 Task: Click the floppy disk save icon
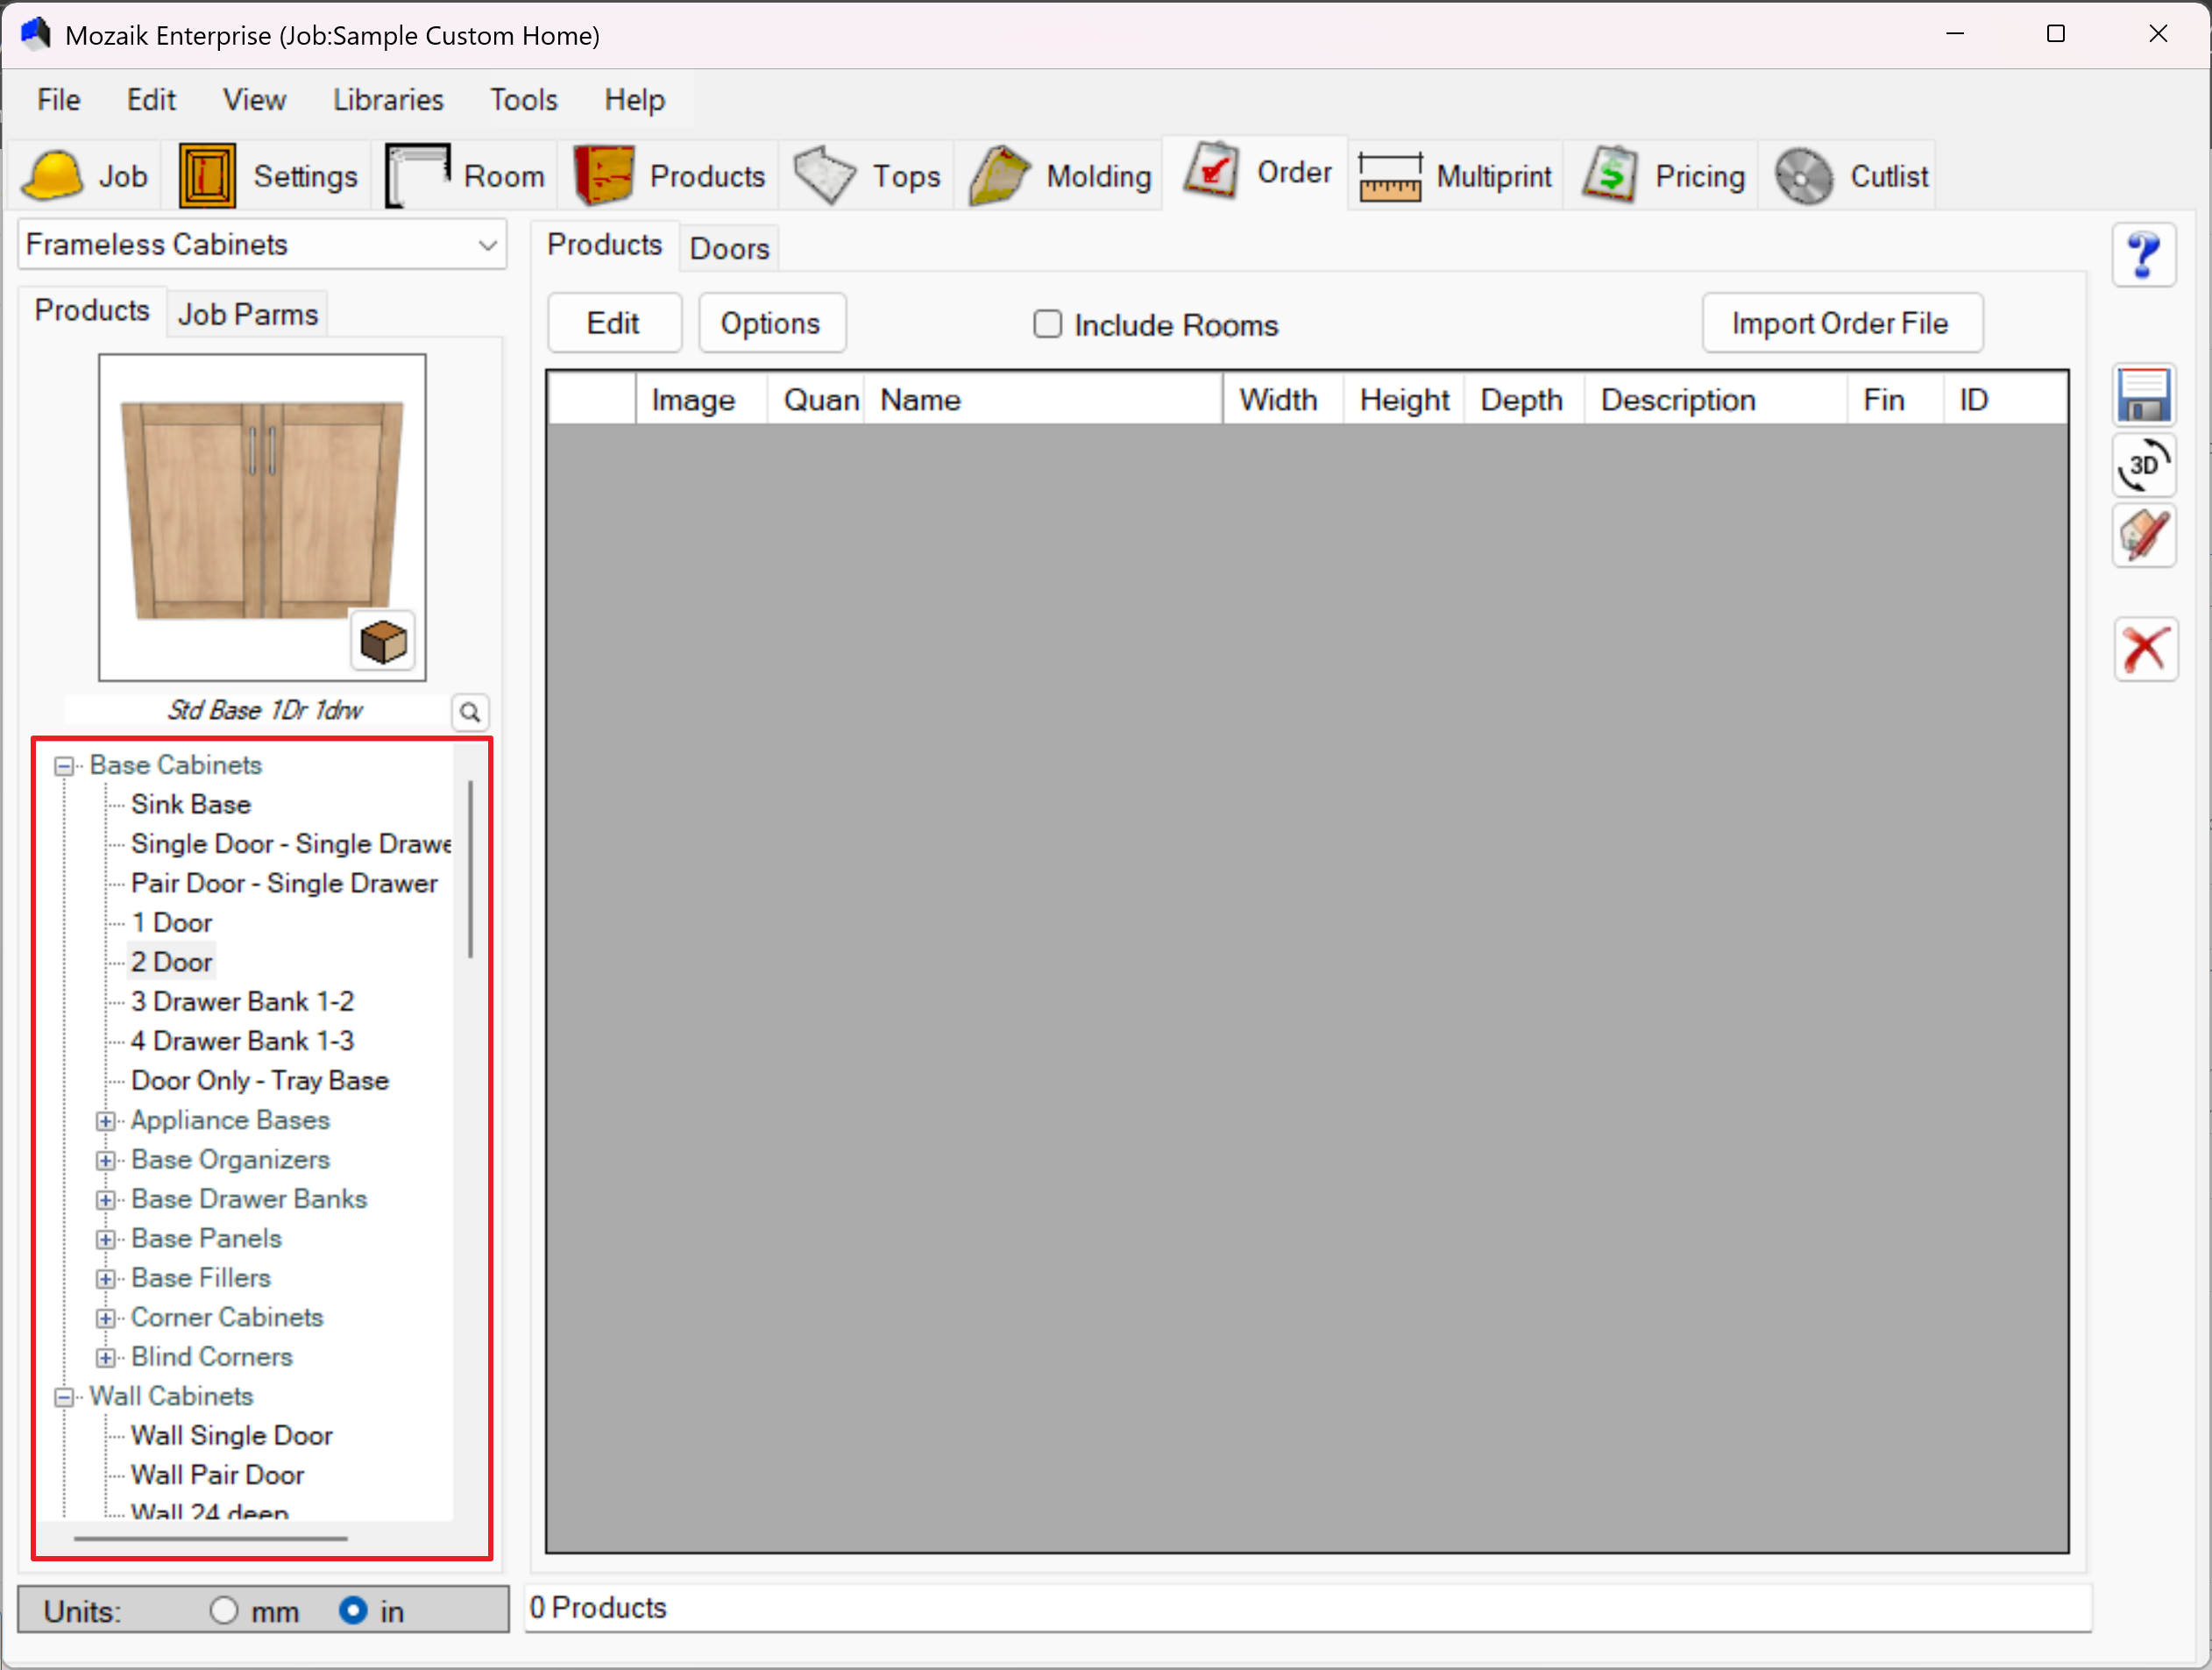[2143, 395]
